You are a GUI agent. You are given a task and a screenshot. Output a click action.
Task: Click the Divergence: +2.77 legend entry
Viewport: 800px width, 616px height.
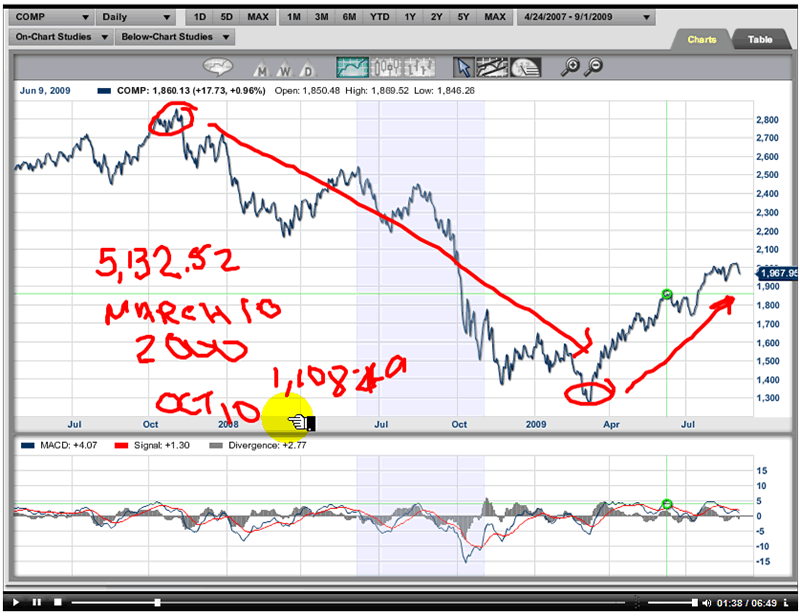[258, 446]
